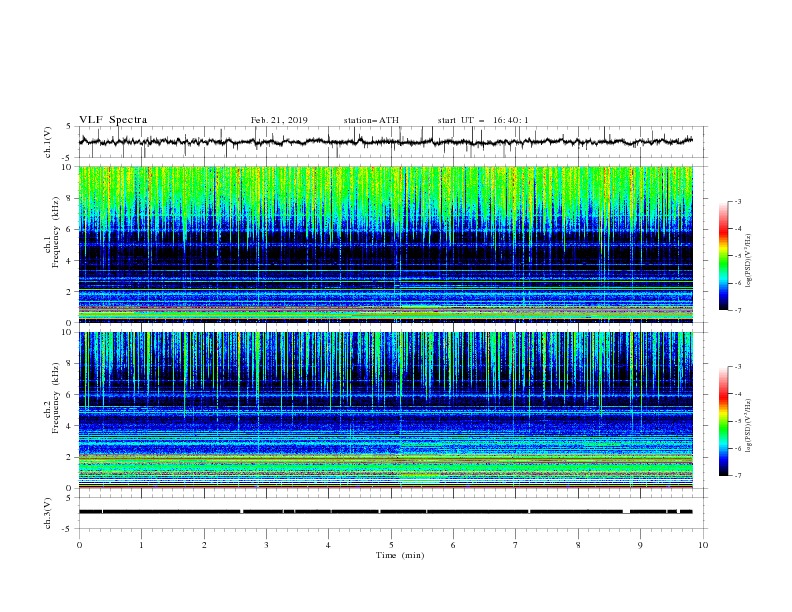The width and height of the screenshot is (792, 612).
Task: Click the "ch.3(V)" axis label
Action: 48,513
